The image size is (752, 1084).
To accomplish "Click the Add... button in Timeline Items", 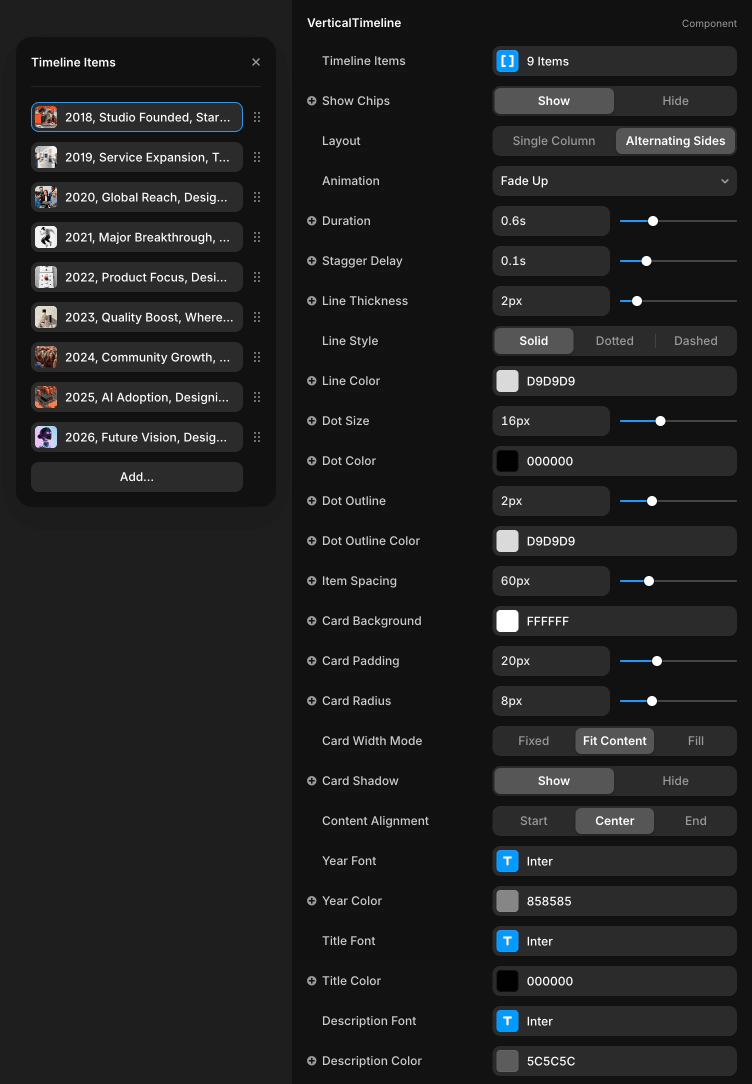I will (137, 477).
